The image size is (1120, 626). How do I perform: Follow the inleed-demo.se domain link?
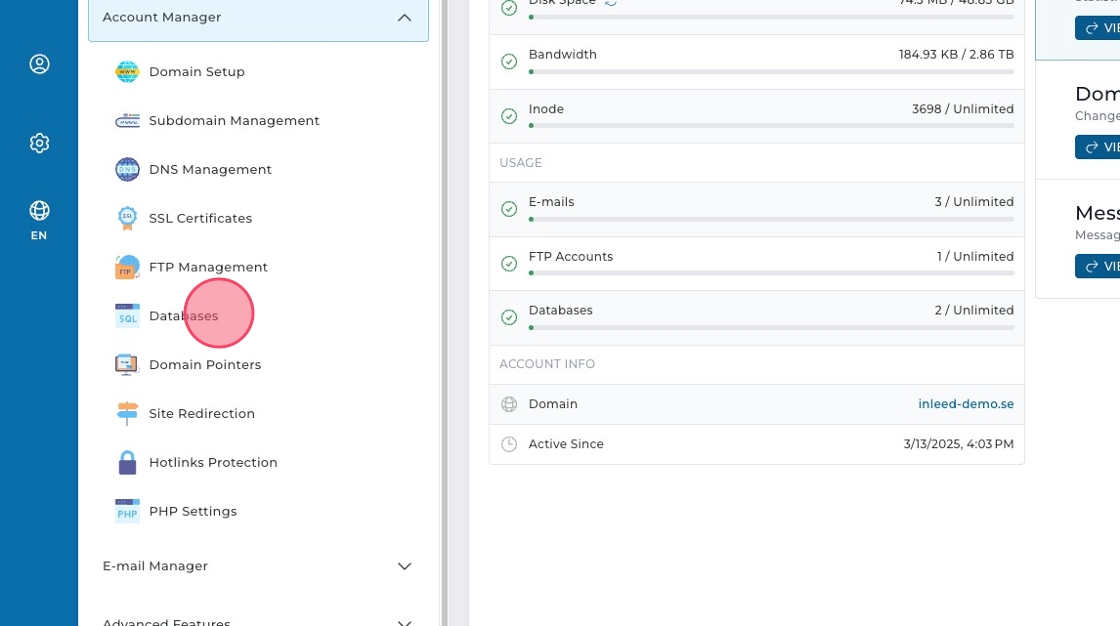(x=965, y=404)
